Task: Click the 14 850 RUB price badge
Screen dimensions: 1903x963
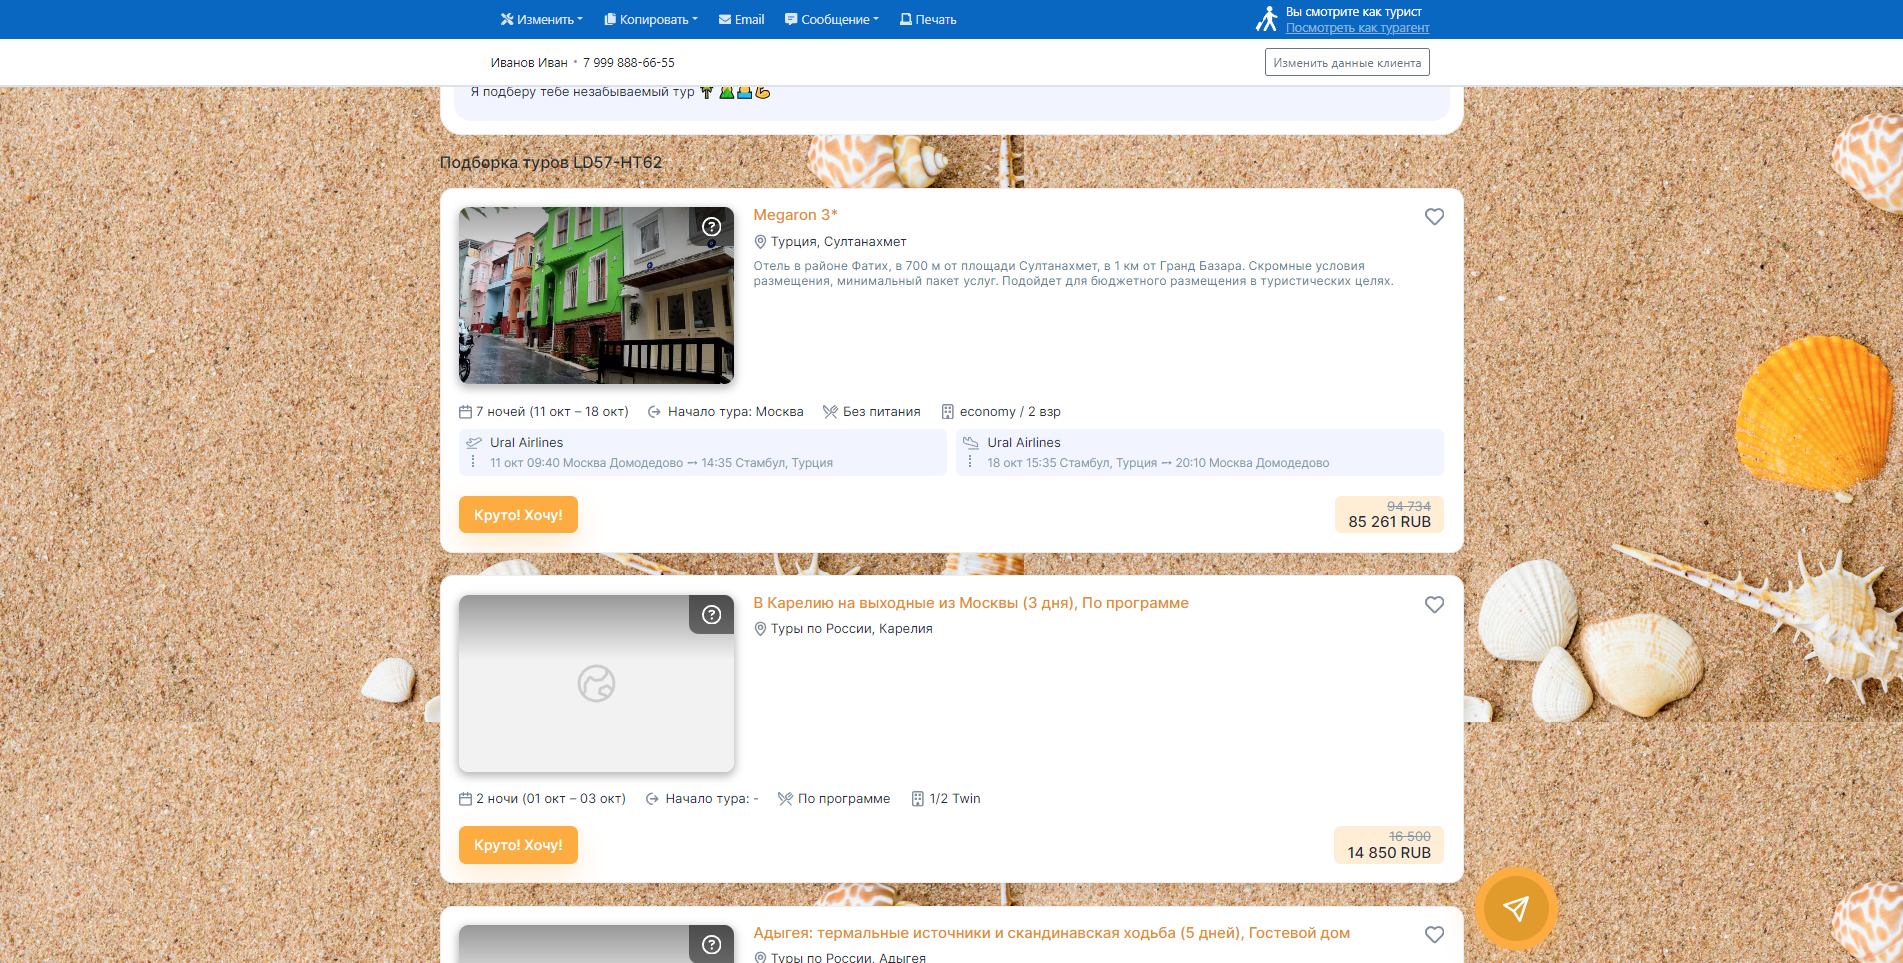Action: (x=1389, y=845)
